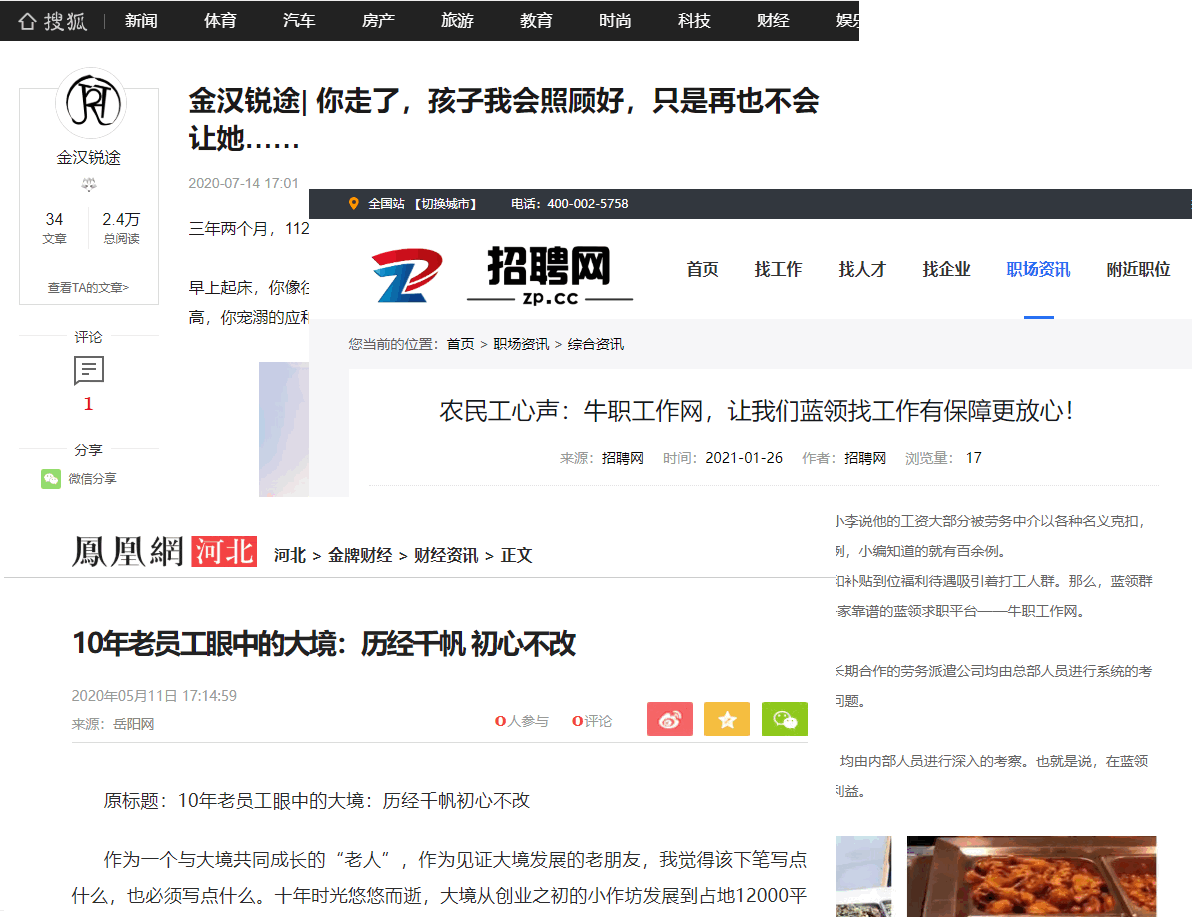Open the 金汉锐途 author avatar
This screenshot has width=1200, height=917.
[x=90, y=104]
